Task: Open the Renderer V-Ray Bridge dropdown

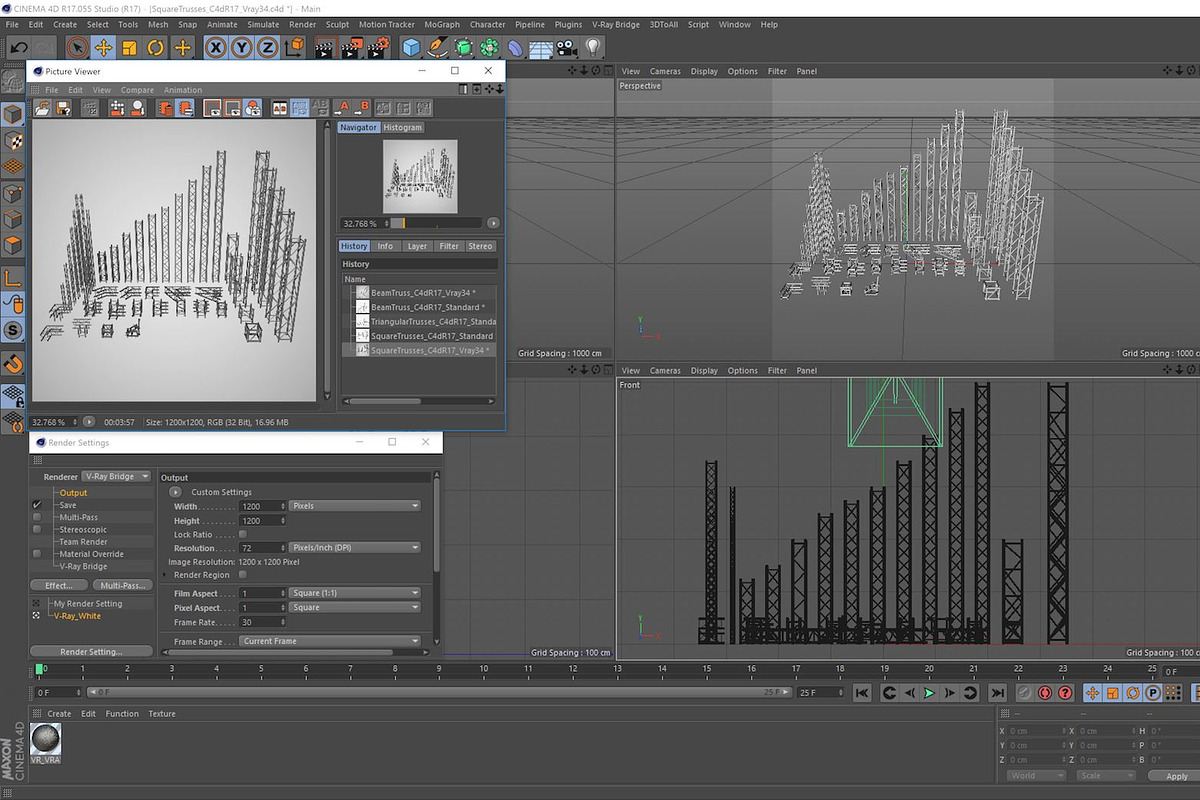Action: (117, 476)
